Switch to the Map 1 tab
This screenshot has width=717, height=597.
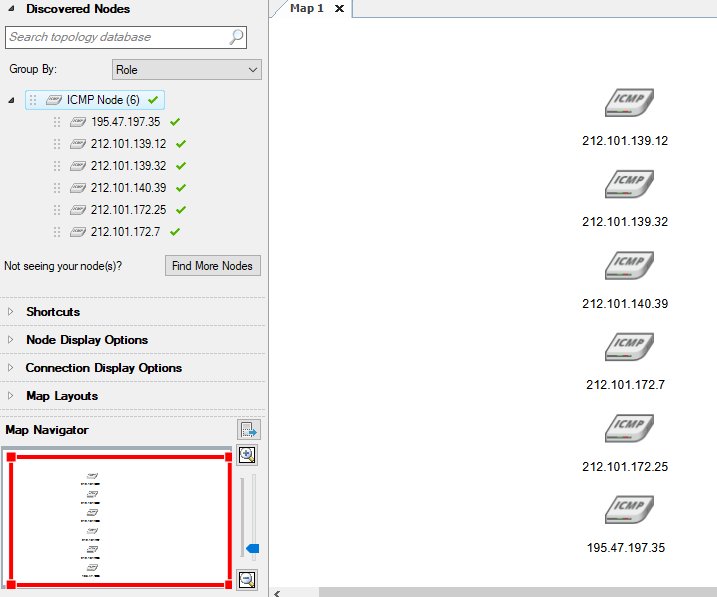pos(306,9)
